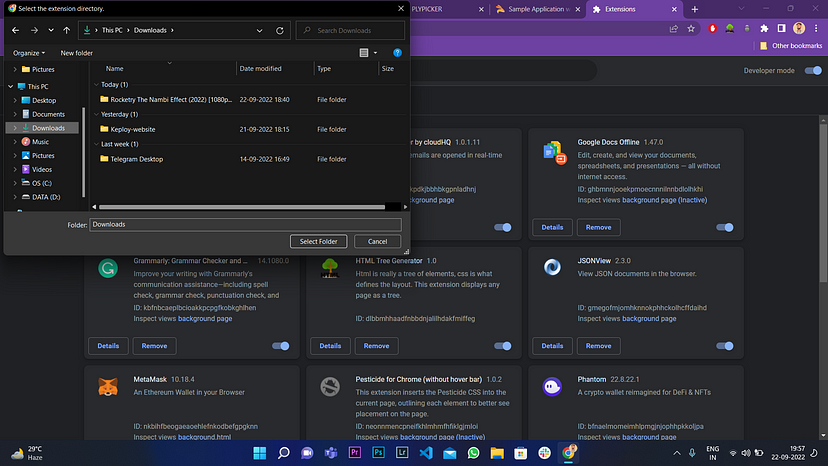Viewport: 828px width, 466px height.
Task: Remove the JSONView extension
Action: tap(598, 346)
